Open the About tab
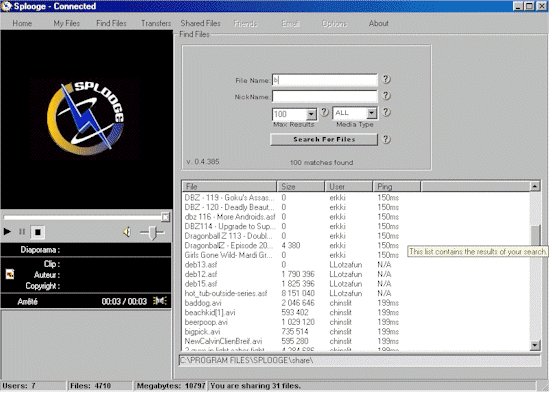The image size is (550, 393). click(x=378, y=24)
